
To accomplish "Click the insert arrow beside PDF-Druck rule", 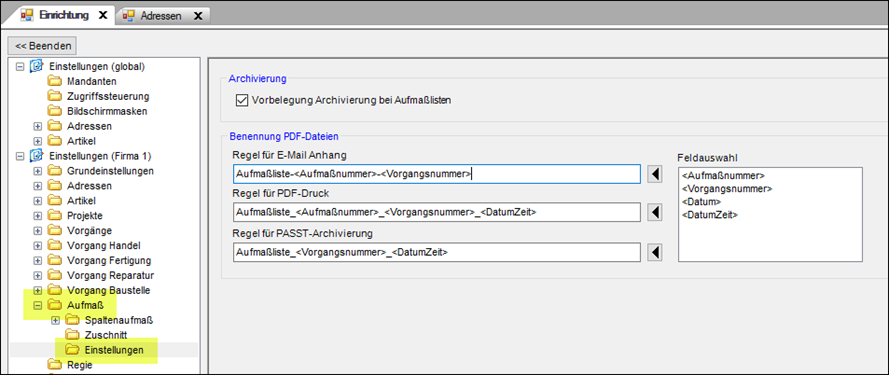I will [x=655, y=212].
